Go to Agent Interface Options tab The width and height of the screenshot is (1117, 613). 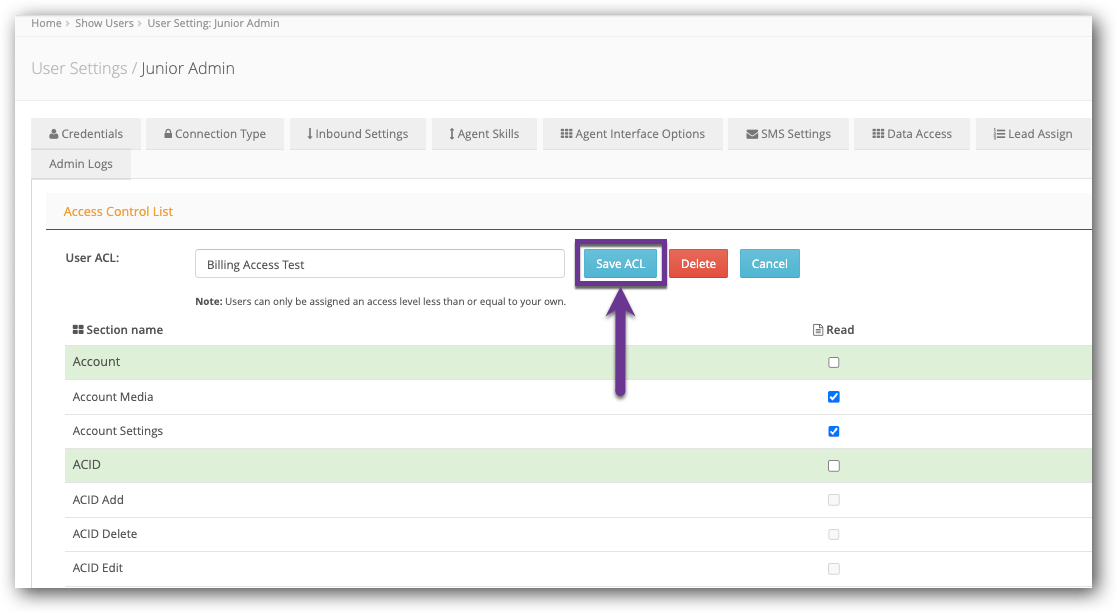[632, 134]
